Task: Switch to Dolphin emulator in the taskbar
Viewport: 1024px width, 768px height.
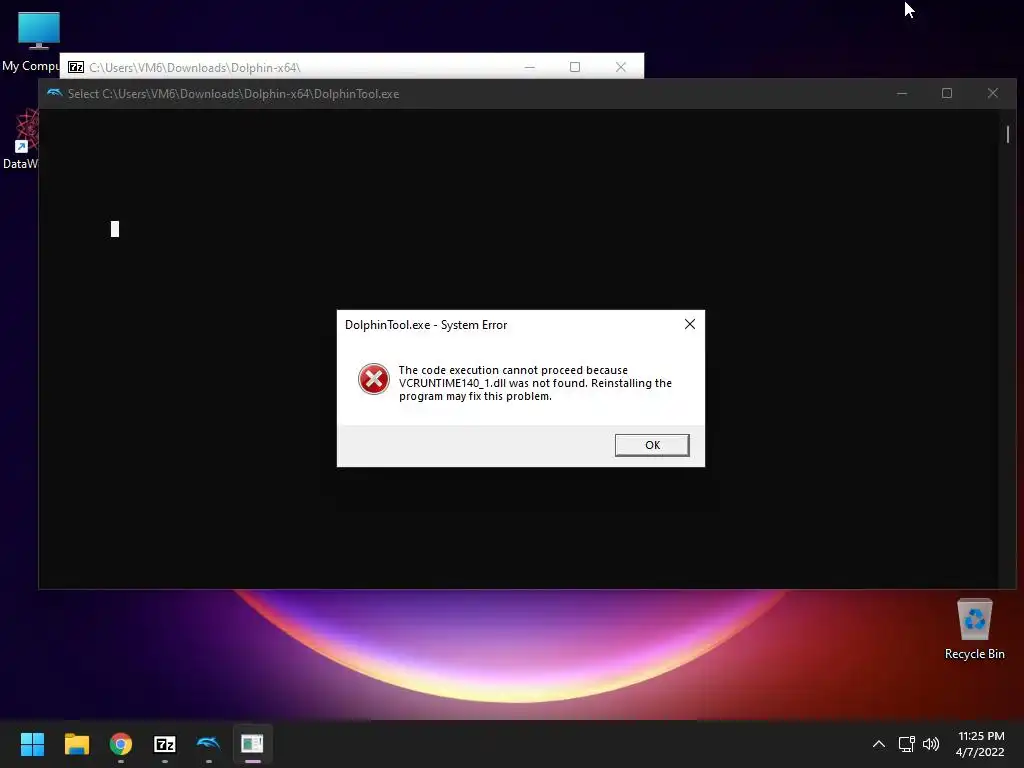Action: coord(208,744)
